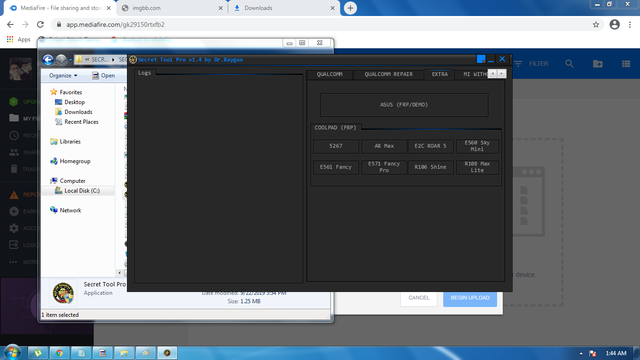The width and height of the screenshot is (640, 360).
Task: Switch to the MediaFire browser tab
Action: click(x=60, y=8)
